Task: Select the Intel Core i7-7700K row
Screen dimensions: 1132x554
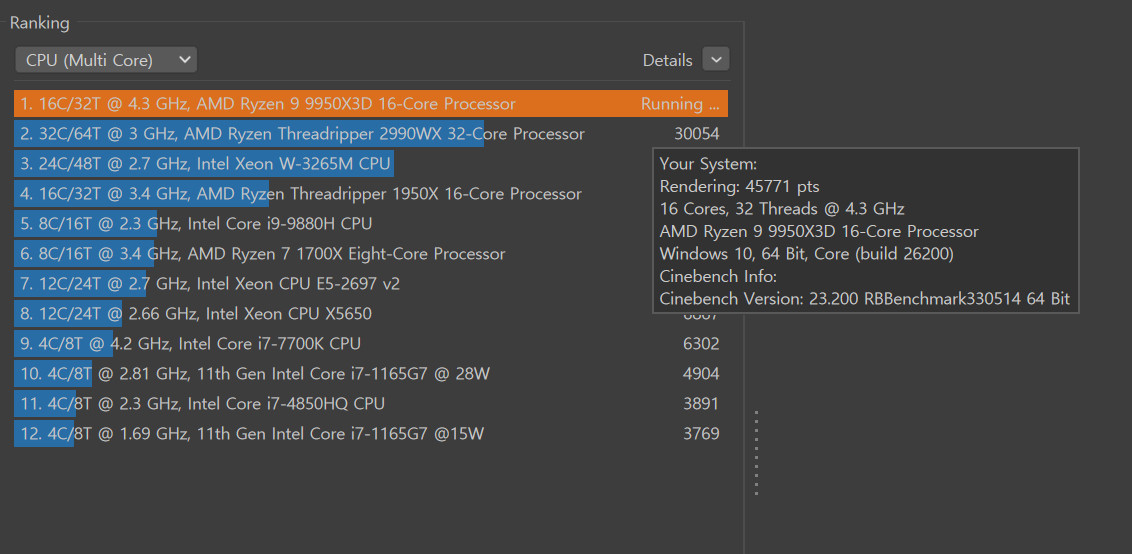Action: point(370,344)
